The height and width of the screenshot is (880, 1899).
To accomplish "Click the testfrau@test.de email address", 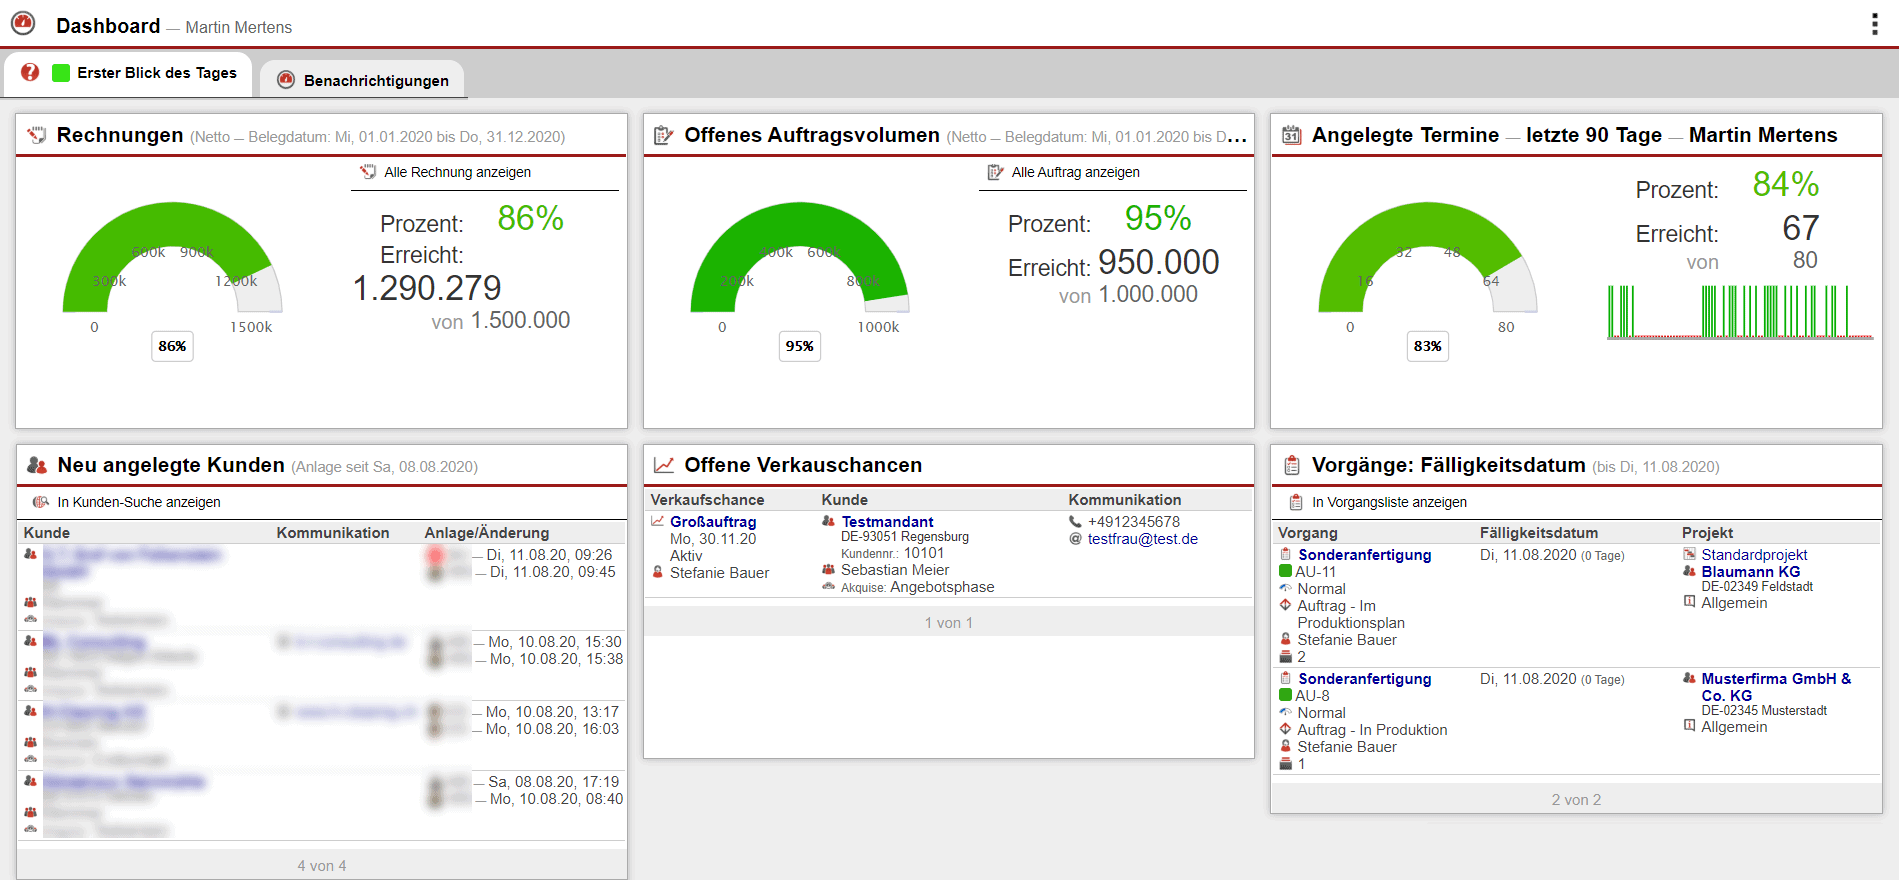I will click(x=1142, y=539).
